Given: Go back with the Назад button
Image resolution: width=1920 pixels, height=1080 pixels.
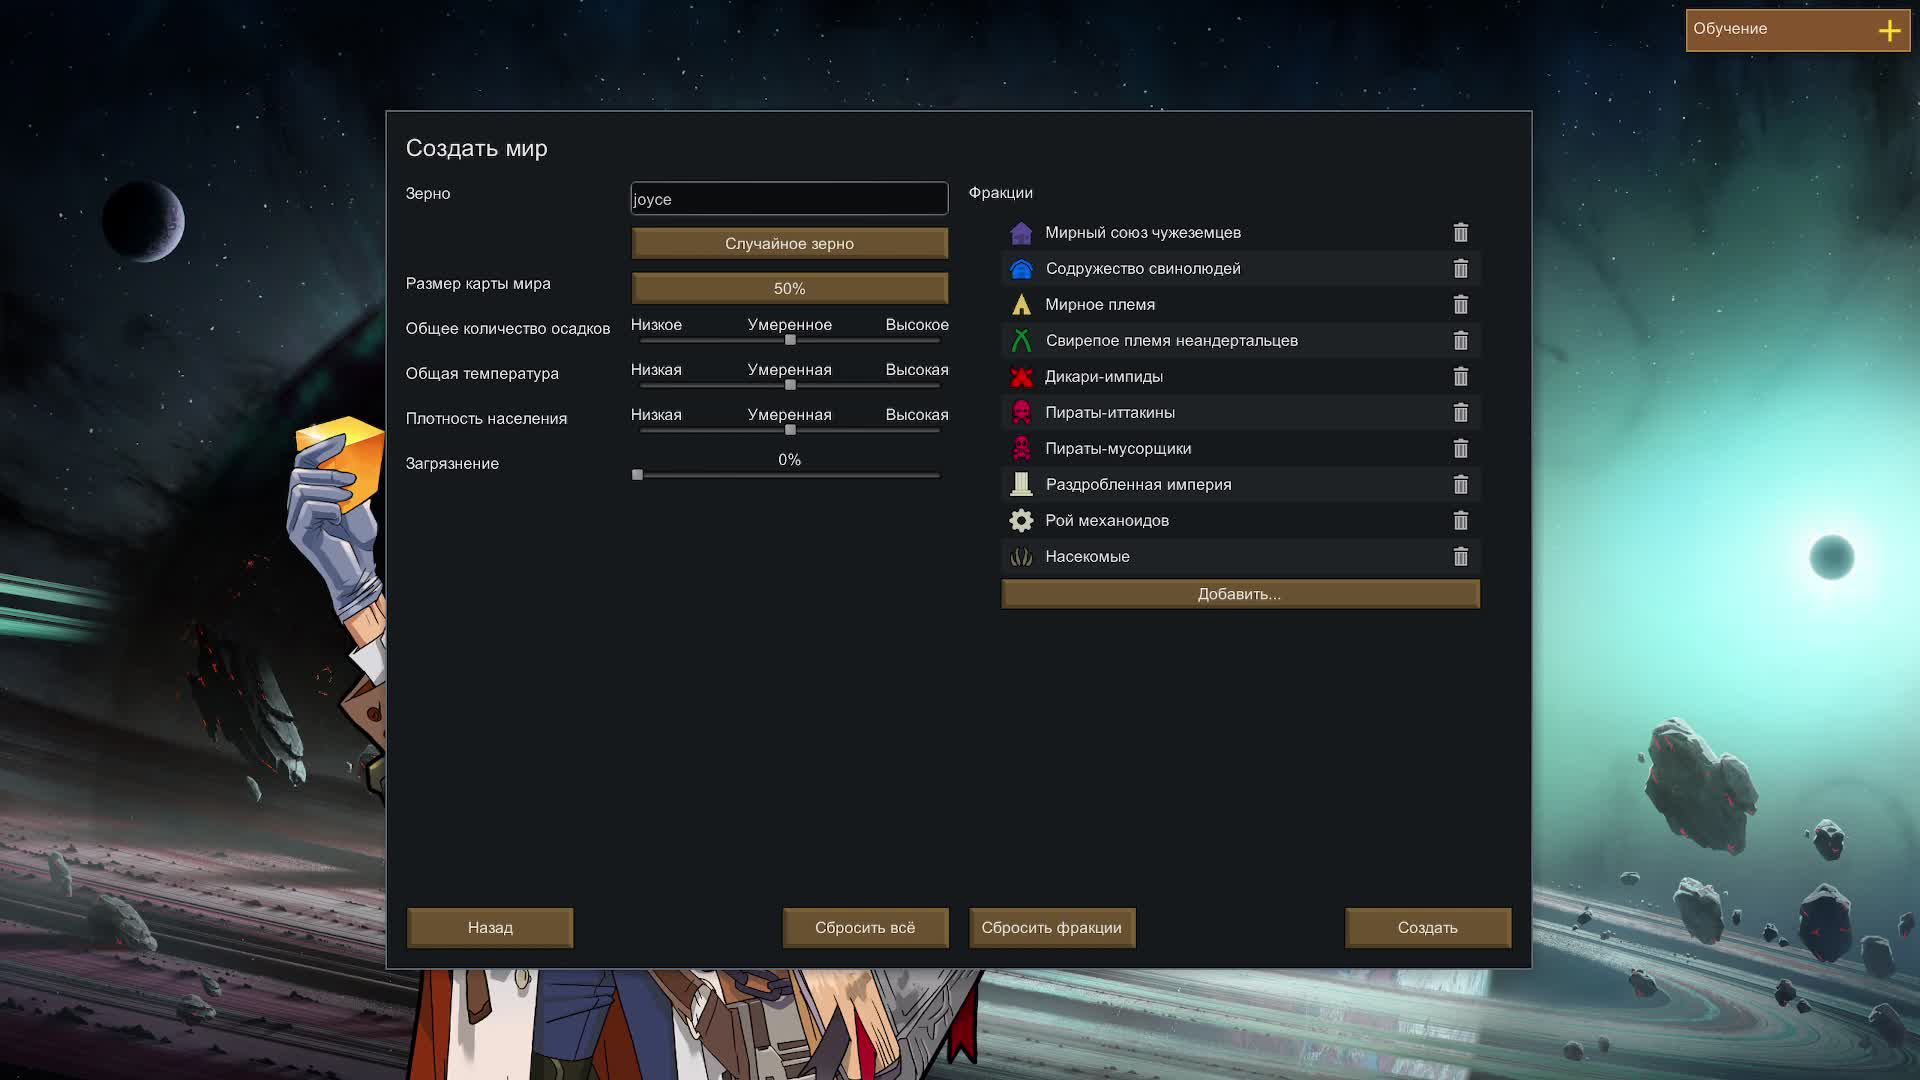Looking at the screenshot, I should 490,928.
